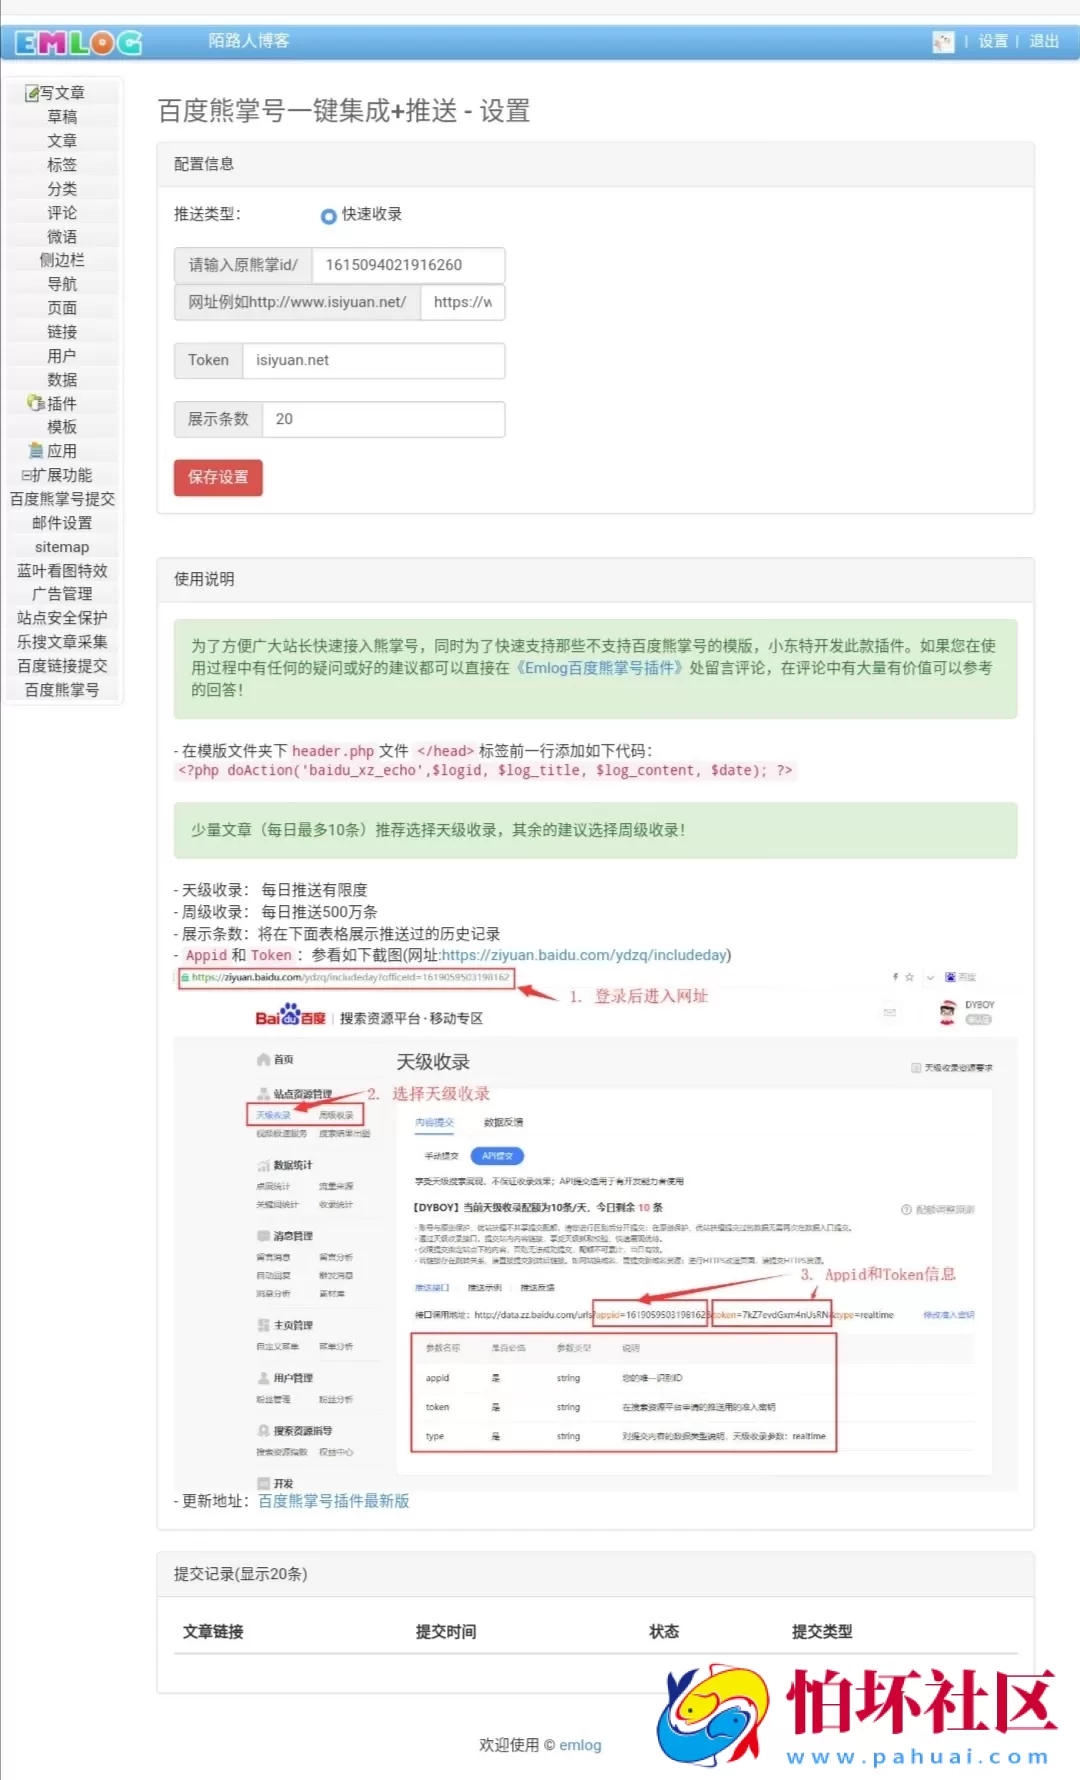Open 导航 in the sidebar
This screenshot has height=1780, width=1080.
[62, 284]
